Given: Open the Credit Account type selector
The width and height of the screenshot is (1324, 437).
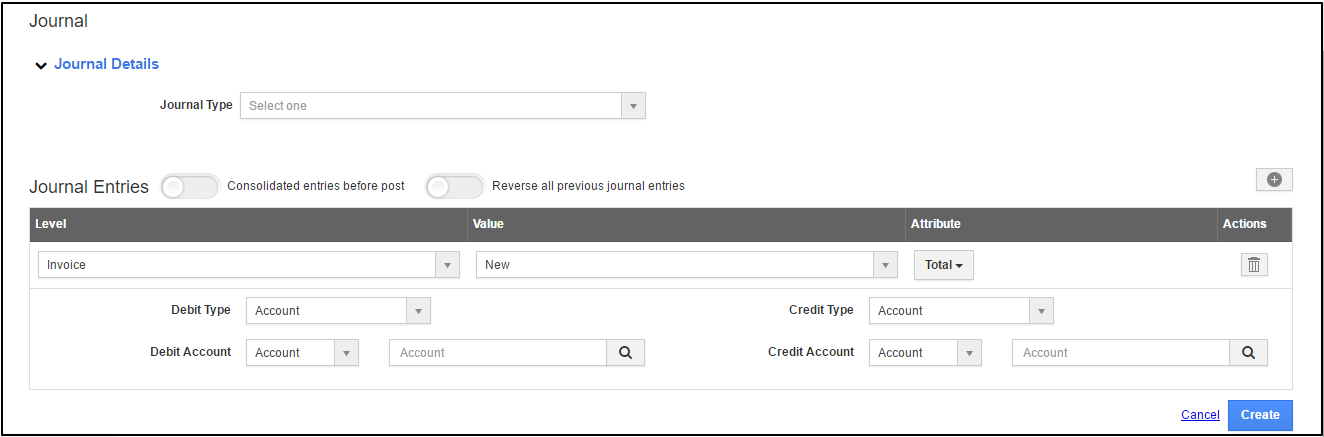Looking at the screenshot, I should (924, 353).
